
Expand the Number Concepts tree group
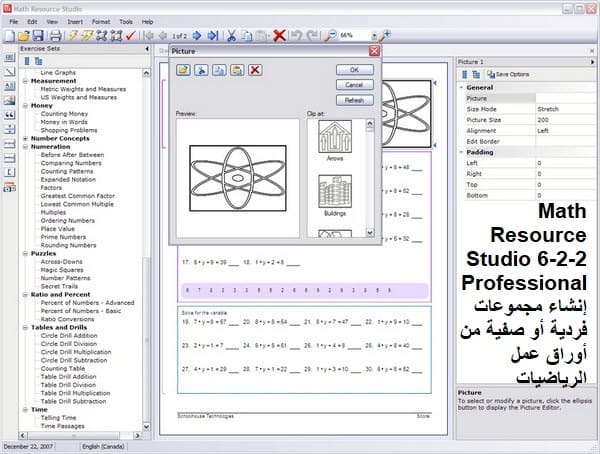pos(26,139)
